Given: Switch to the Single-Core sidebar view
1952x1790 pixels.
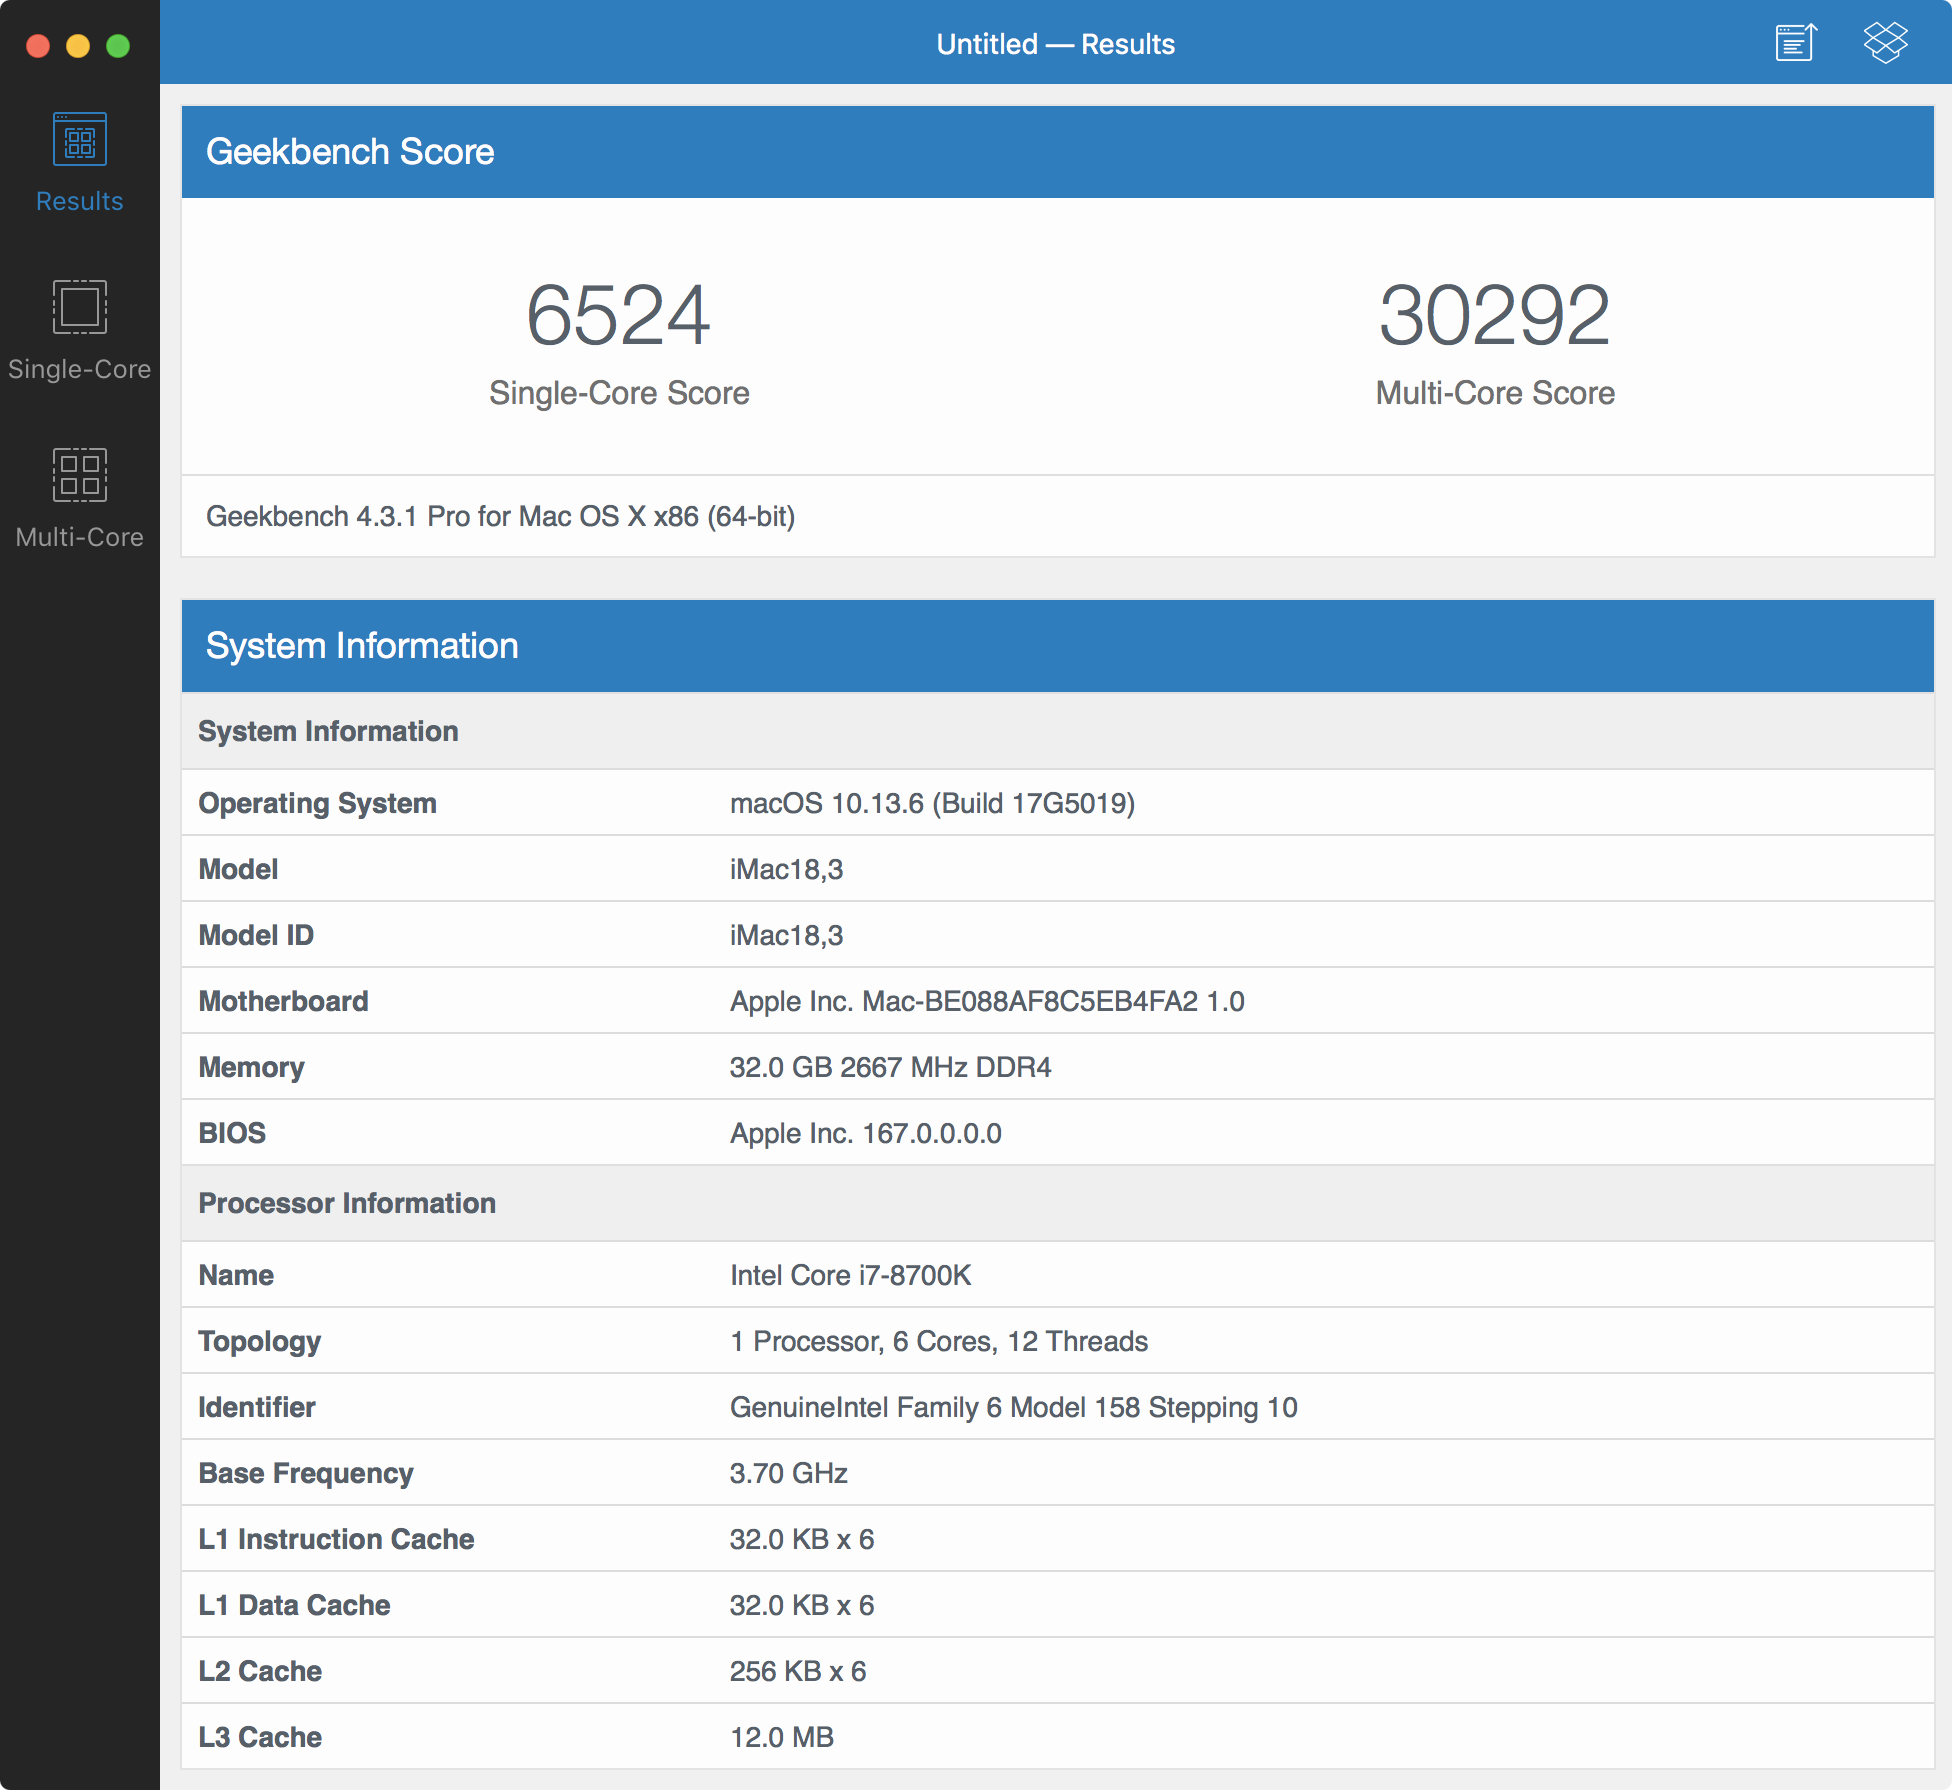Looking at the screenshot, I should click(x=79, y=330).
